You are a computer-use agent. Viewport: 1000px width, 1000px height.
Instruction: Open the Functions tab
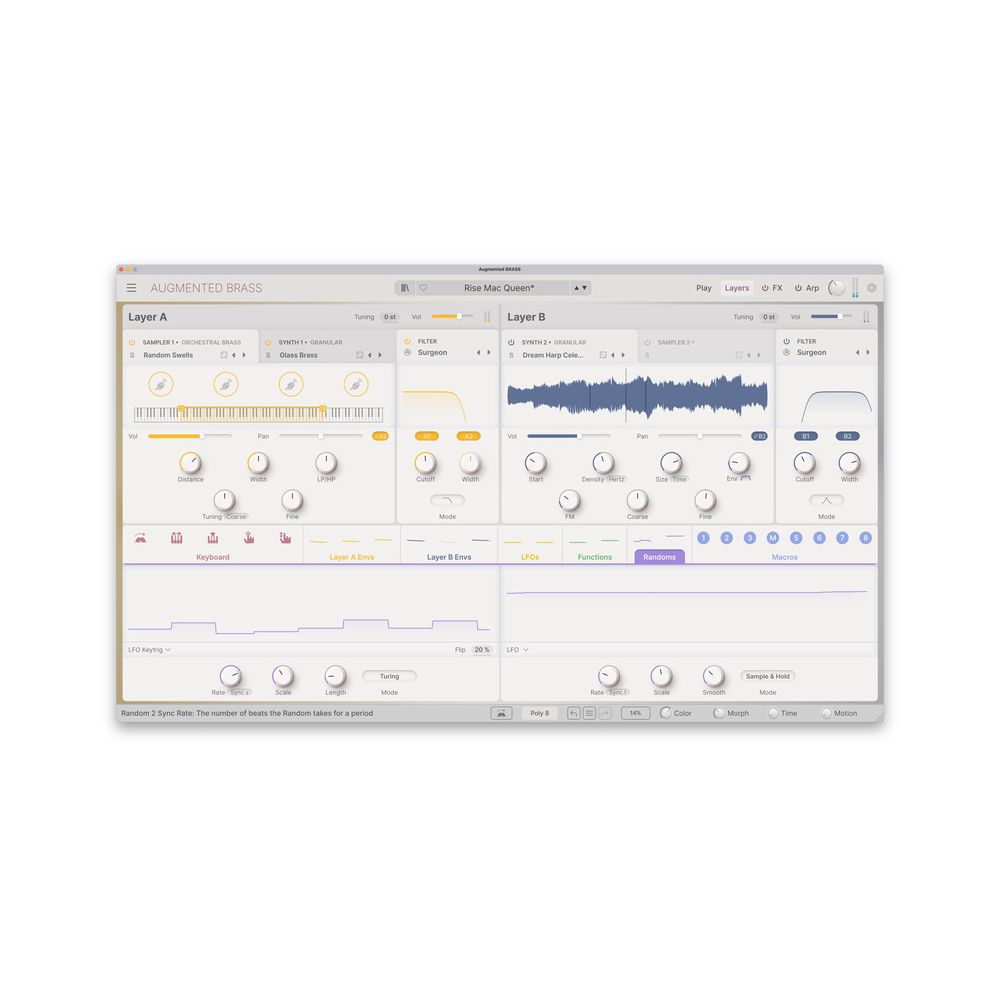594,557
